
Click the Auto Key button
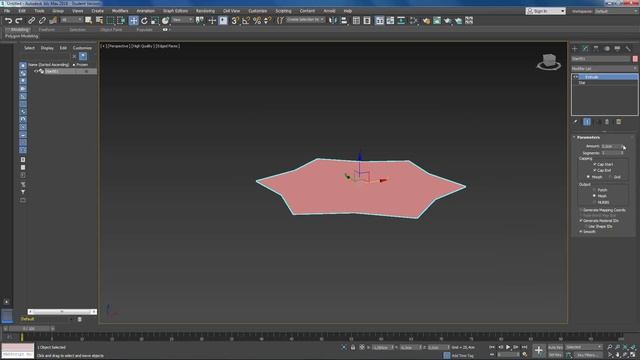555,347
